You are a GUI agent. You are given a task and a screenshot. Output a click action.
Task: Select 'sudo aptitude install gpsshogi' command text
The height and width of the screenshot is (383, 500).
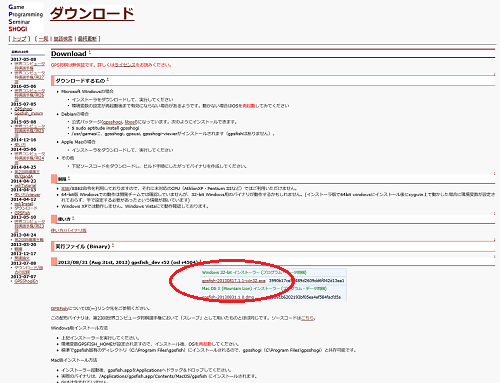pos(105,128)
